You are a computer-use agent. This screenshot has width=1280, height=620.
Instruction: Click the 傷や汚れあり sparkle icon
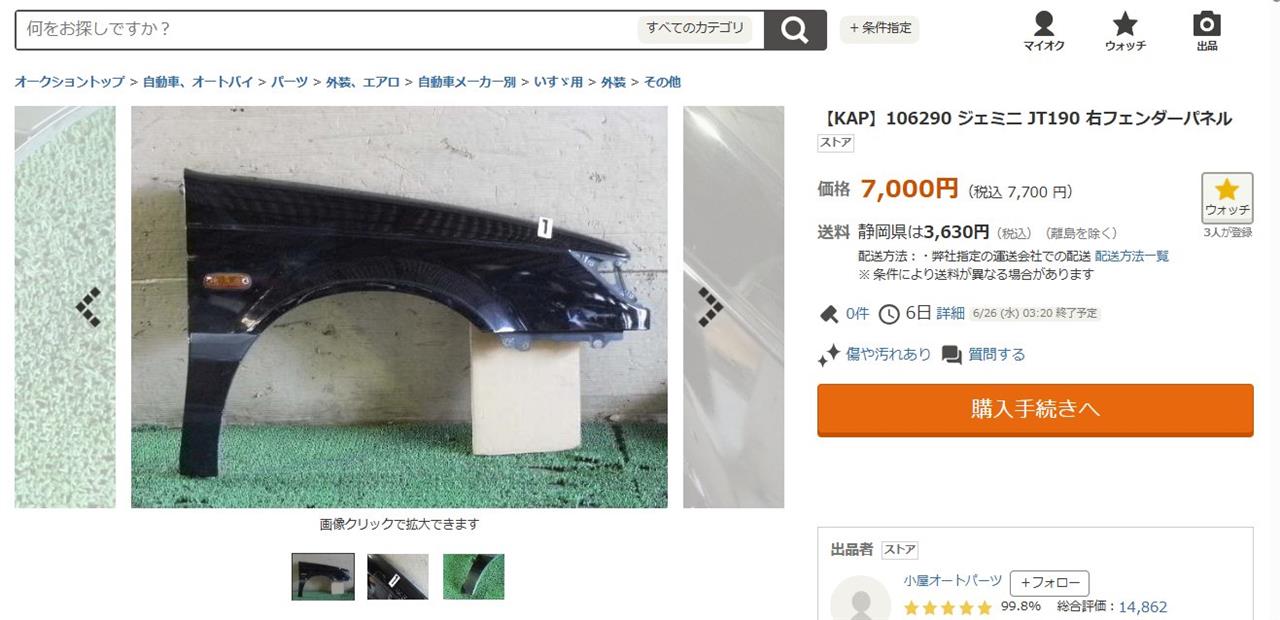point(828,355)
